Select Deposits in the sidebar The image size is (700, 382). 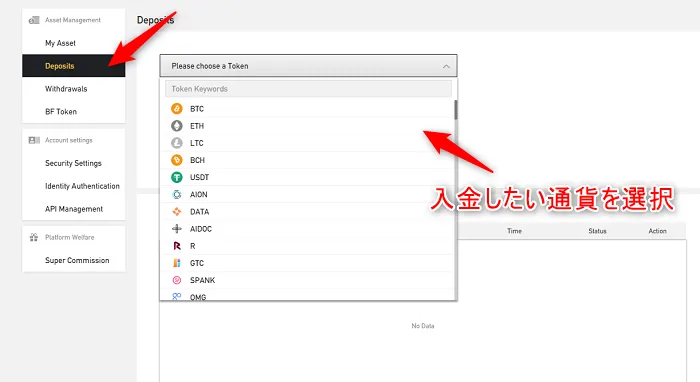pyautogui.click(x=74, y=66)
